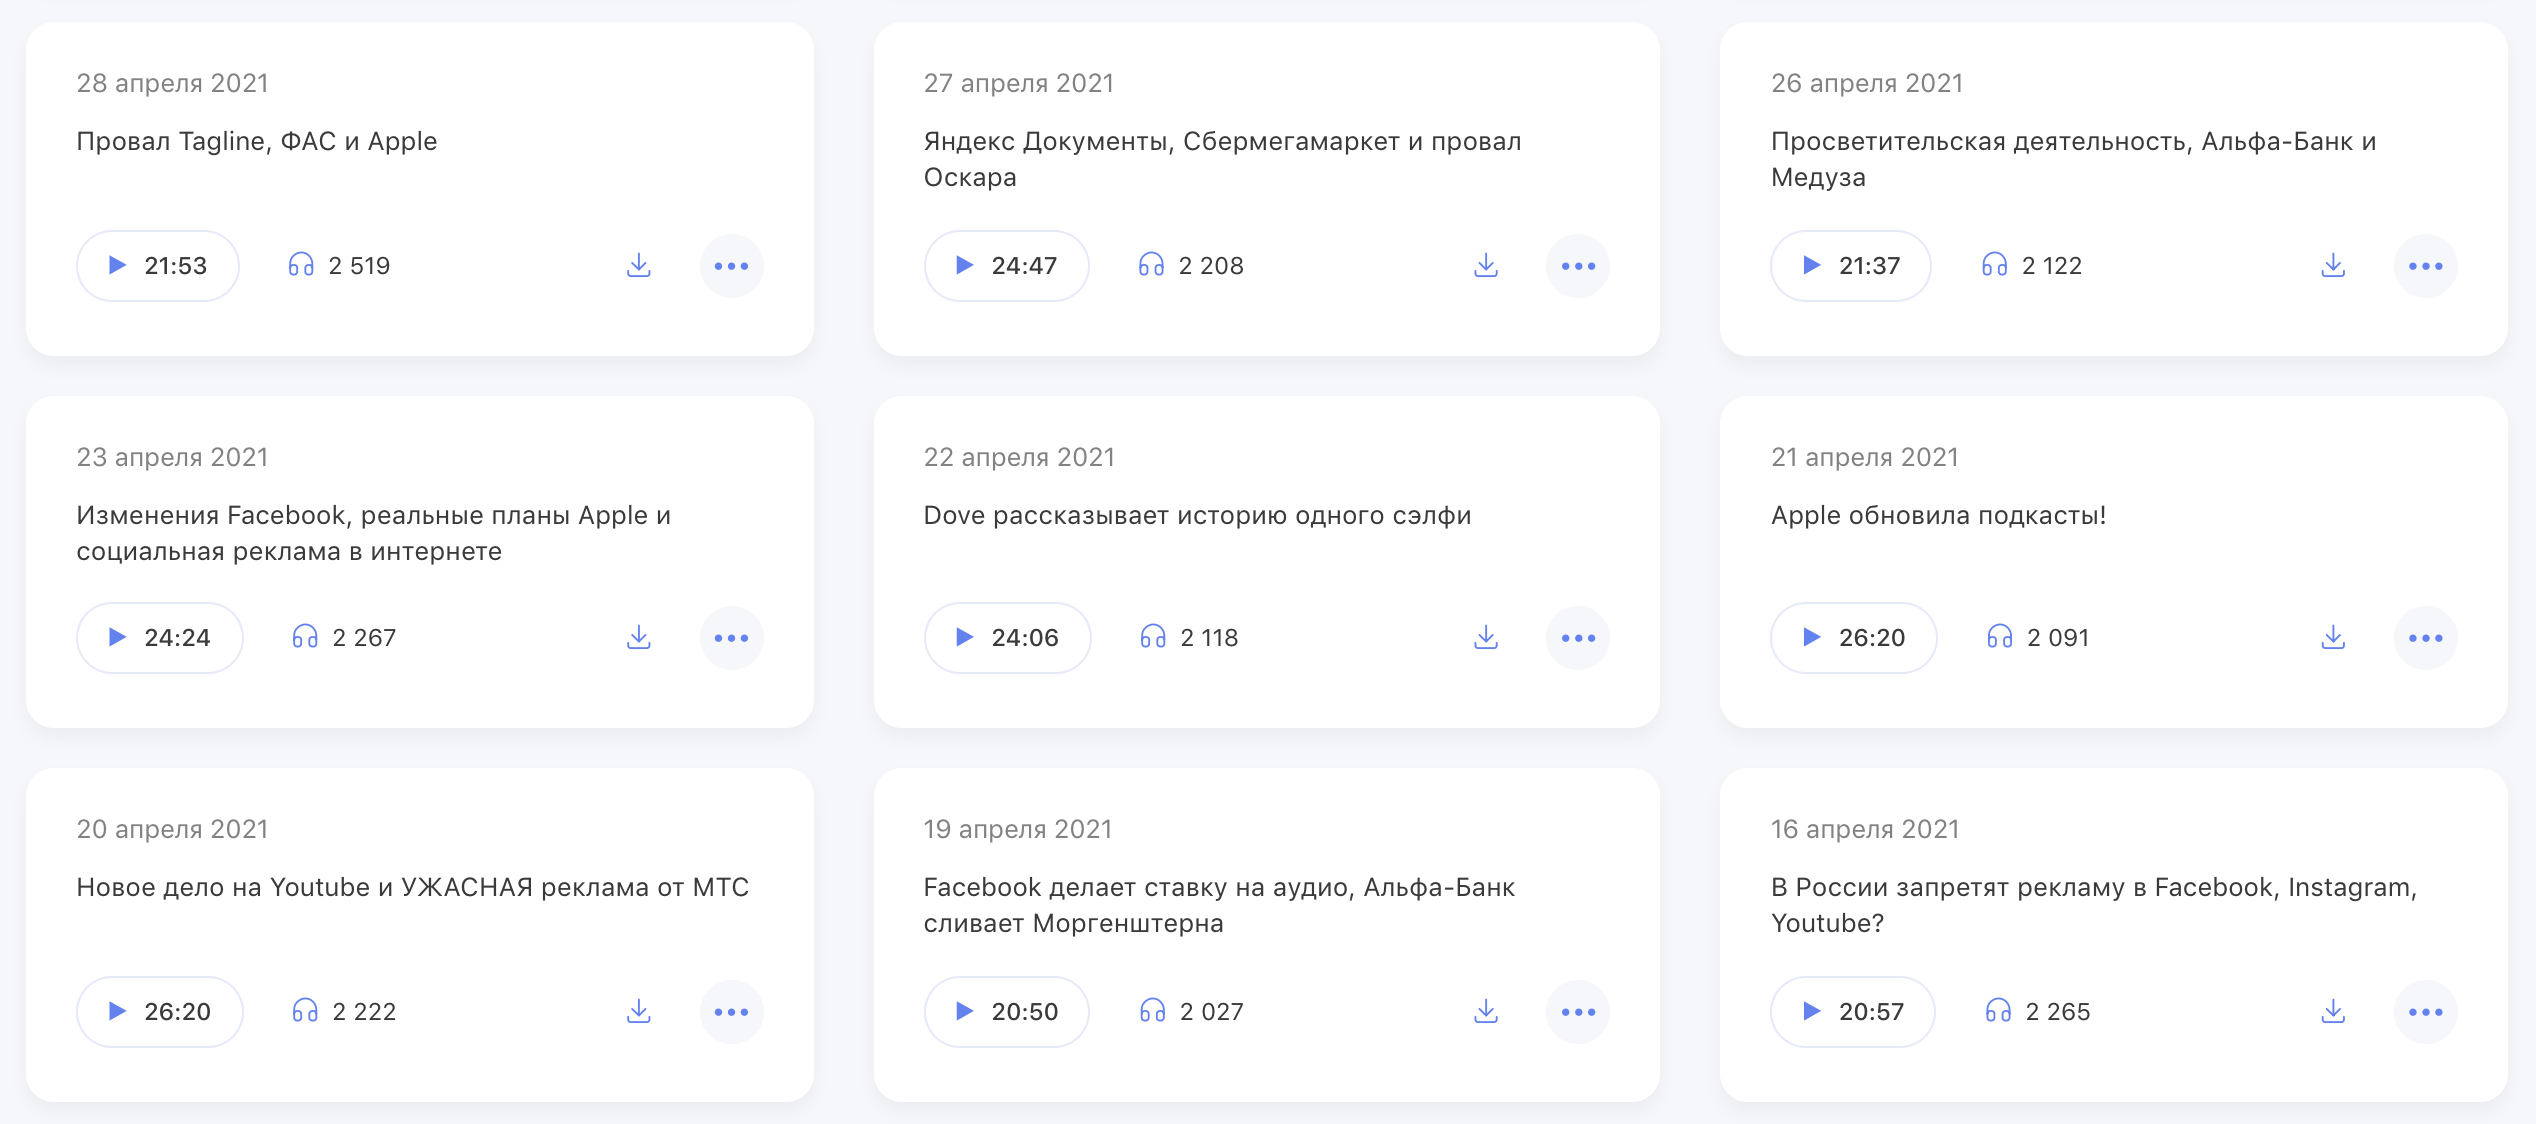Click the 2 118 listens count
Image resolution: width=2536 pixels, height=1124 pixels.
pyautogui.click(x=1209, y=638)
